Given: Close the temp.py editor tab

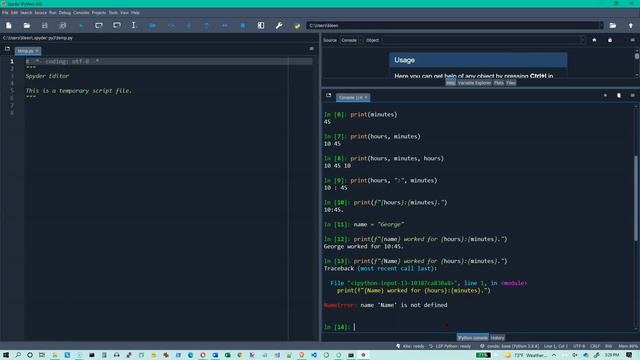Looking at the screenshot, I should pos(37,51).
